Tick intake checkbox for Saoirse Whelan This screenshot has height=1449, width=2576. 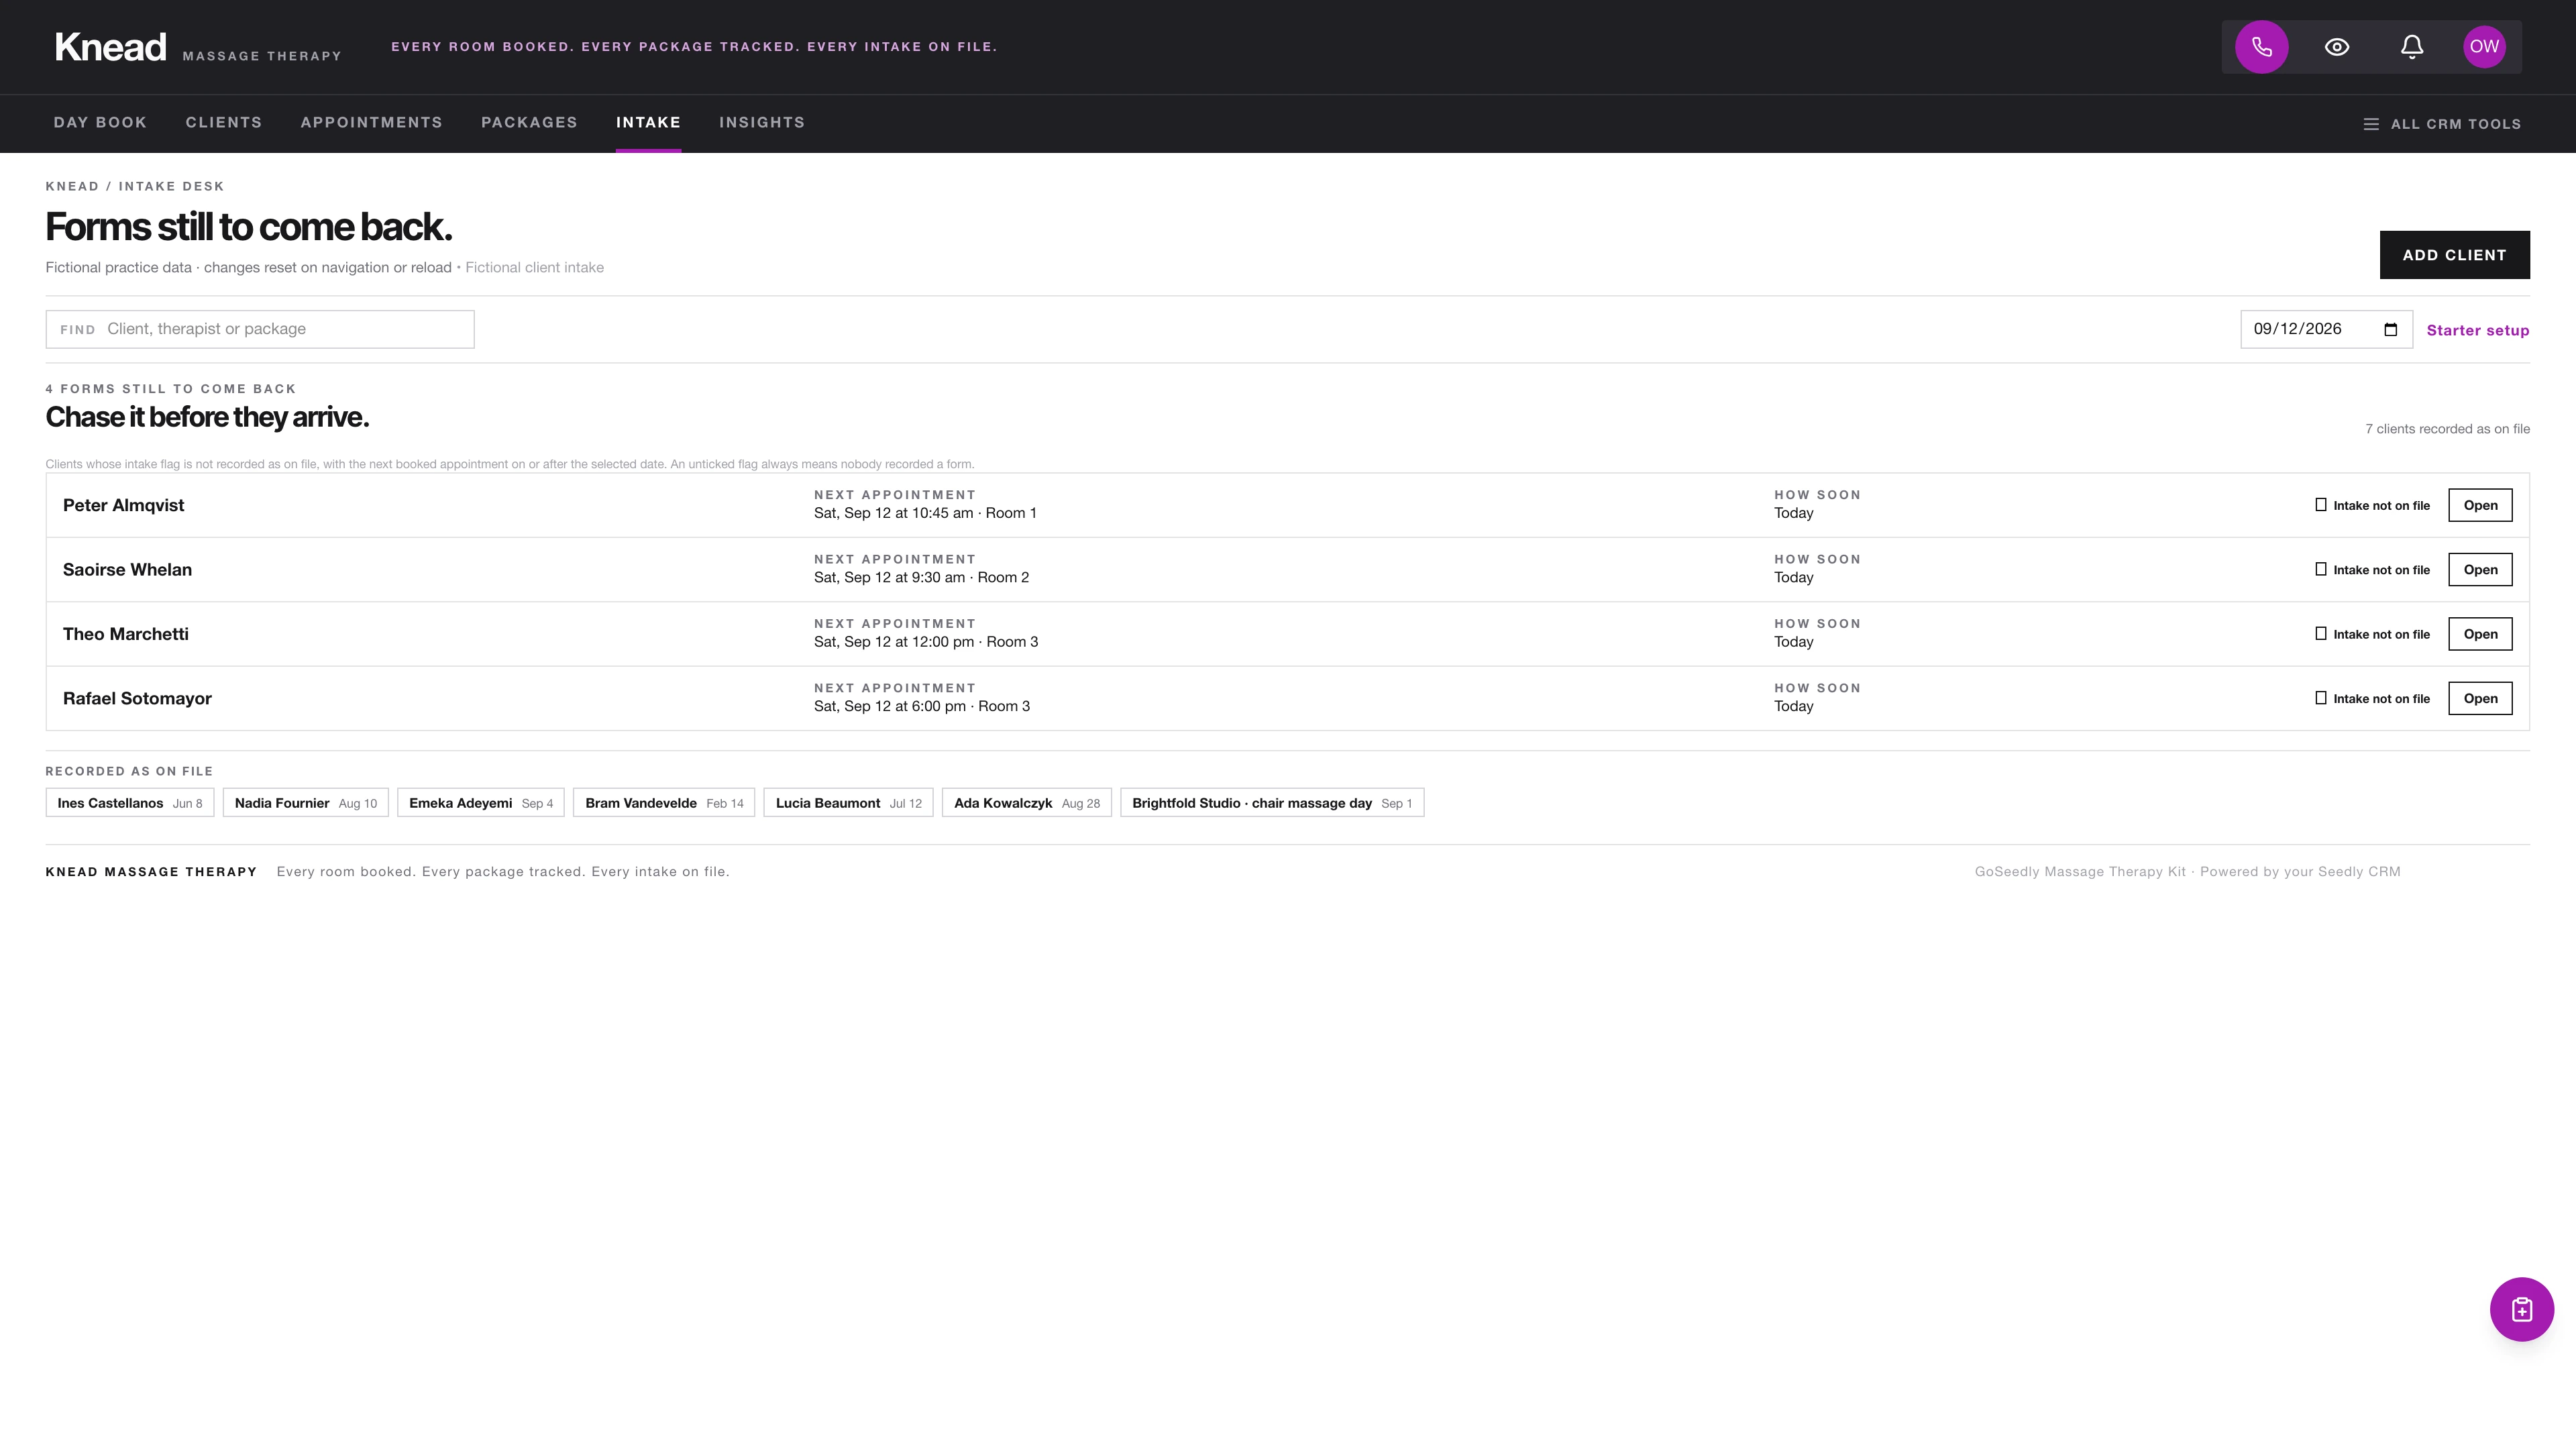[x=2321, y=569]
